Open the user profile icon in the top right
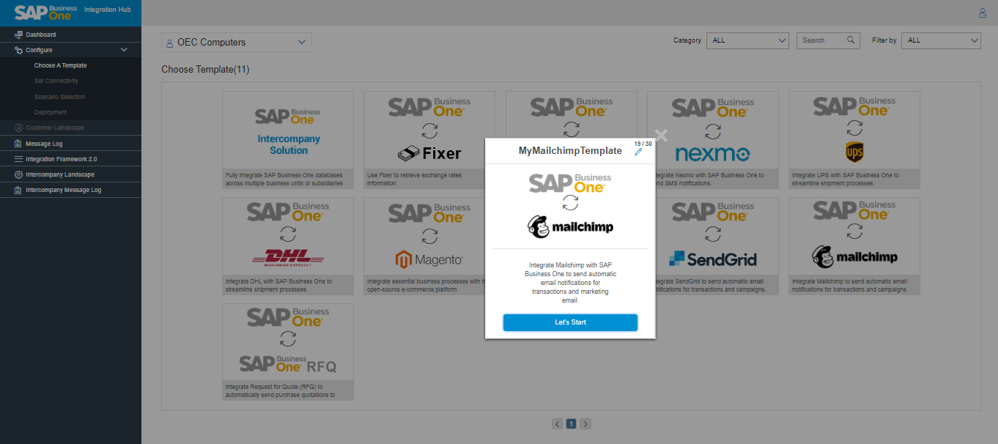 click(981, 13)
